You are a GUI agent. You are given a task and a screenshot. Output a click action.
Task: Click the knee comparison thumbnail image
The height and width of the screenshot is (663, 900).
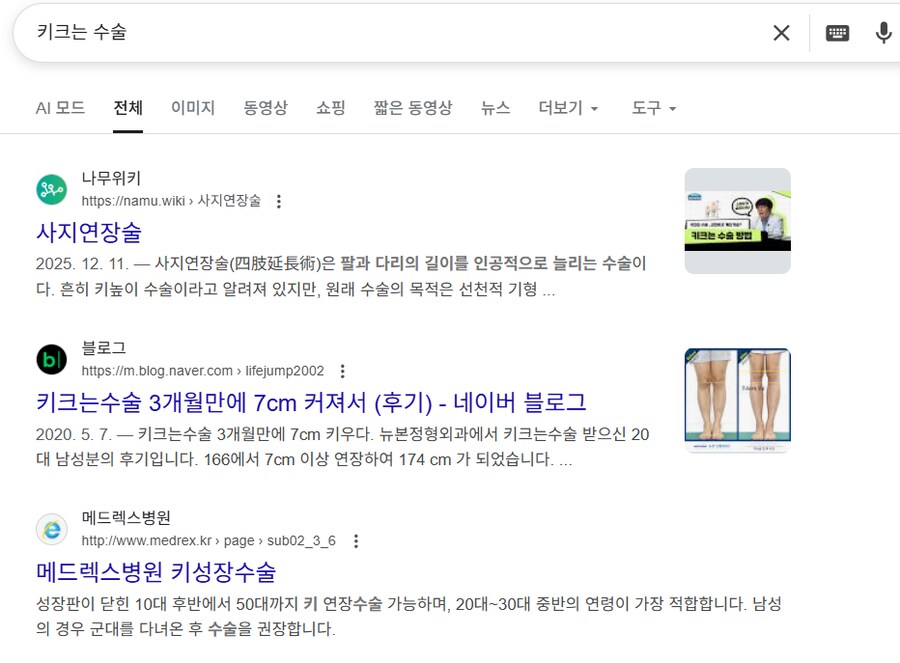point(737,400)
